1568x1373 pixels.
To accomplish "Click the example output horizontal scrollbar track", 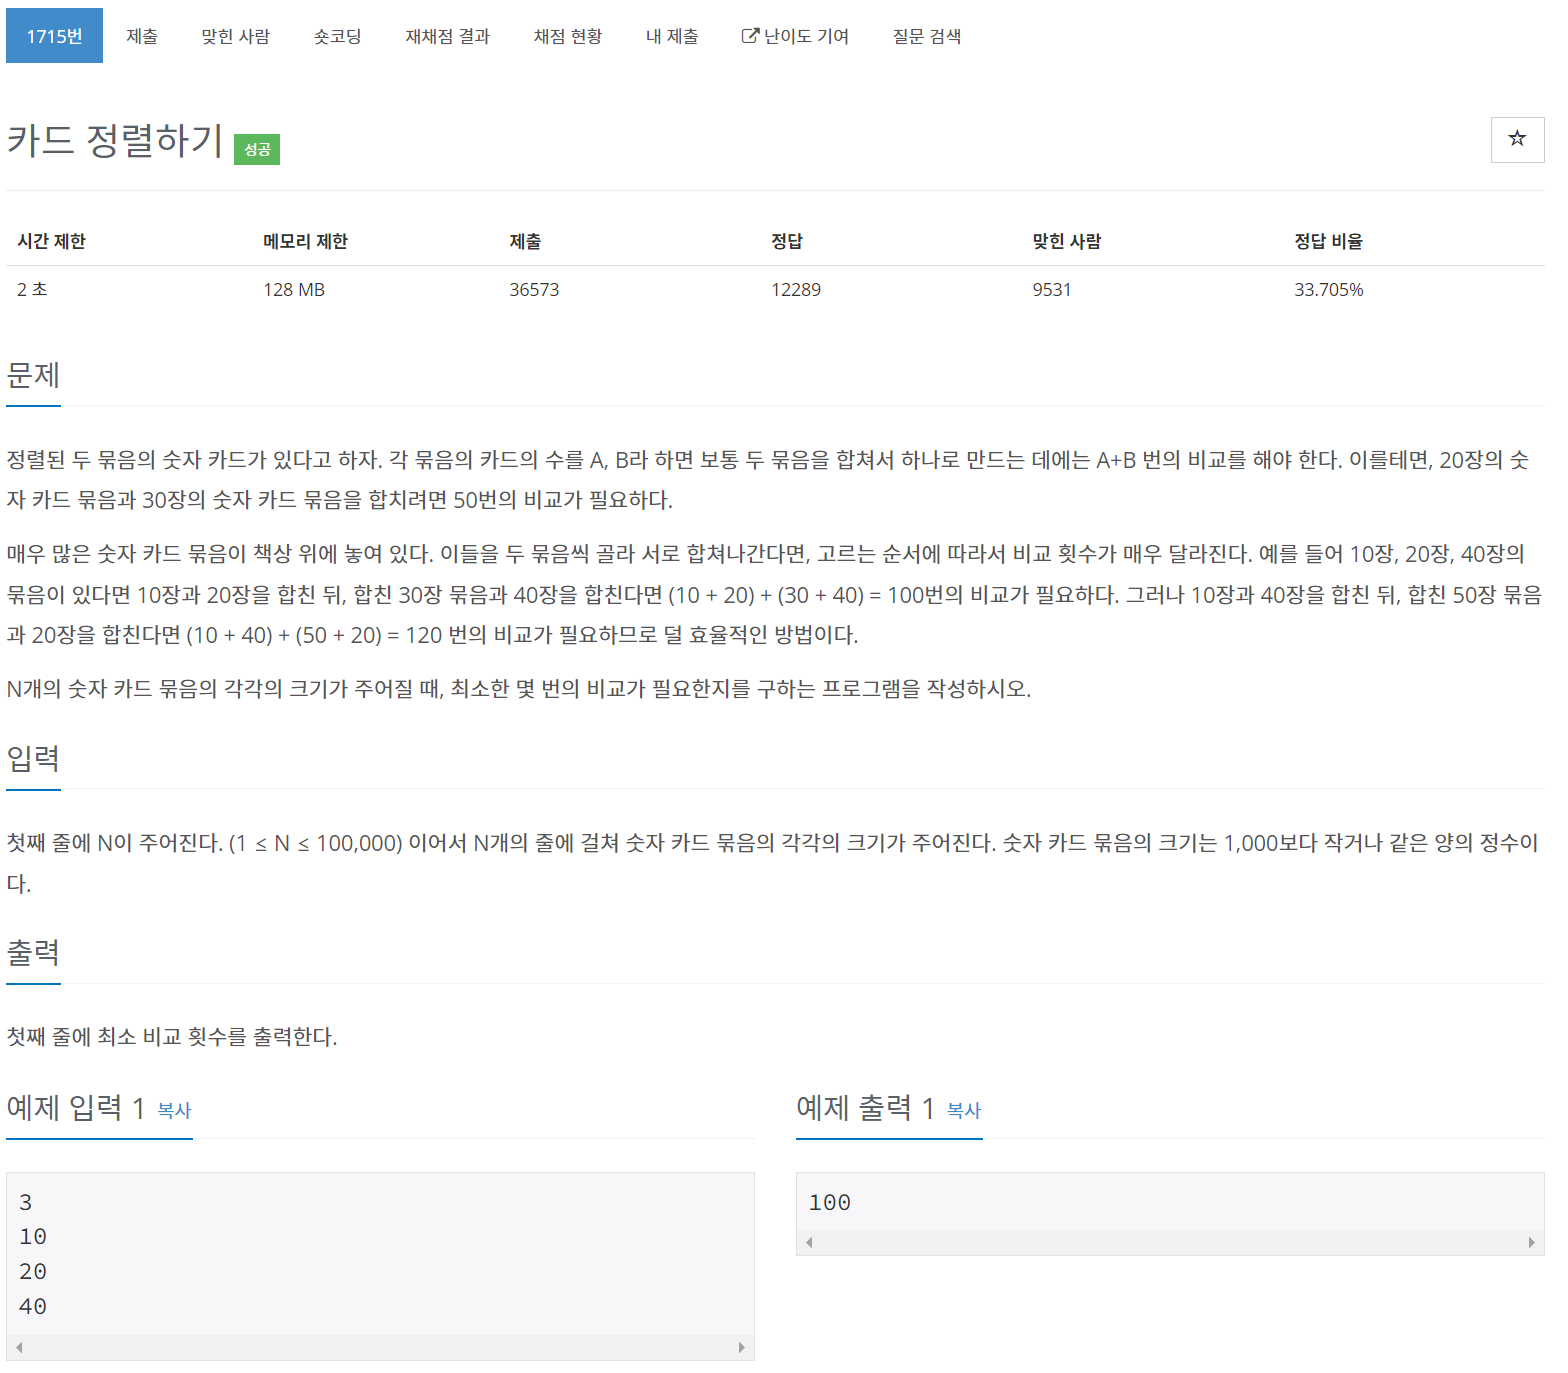I will tap(1170, 1242).
